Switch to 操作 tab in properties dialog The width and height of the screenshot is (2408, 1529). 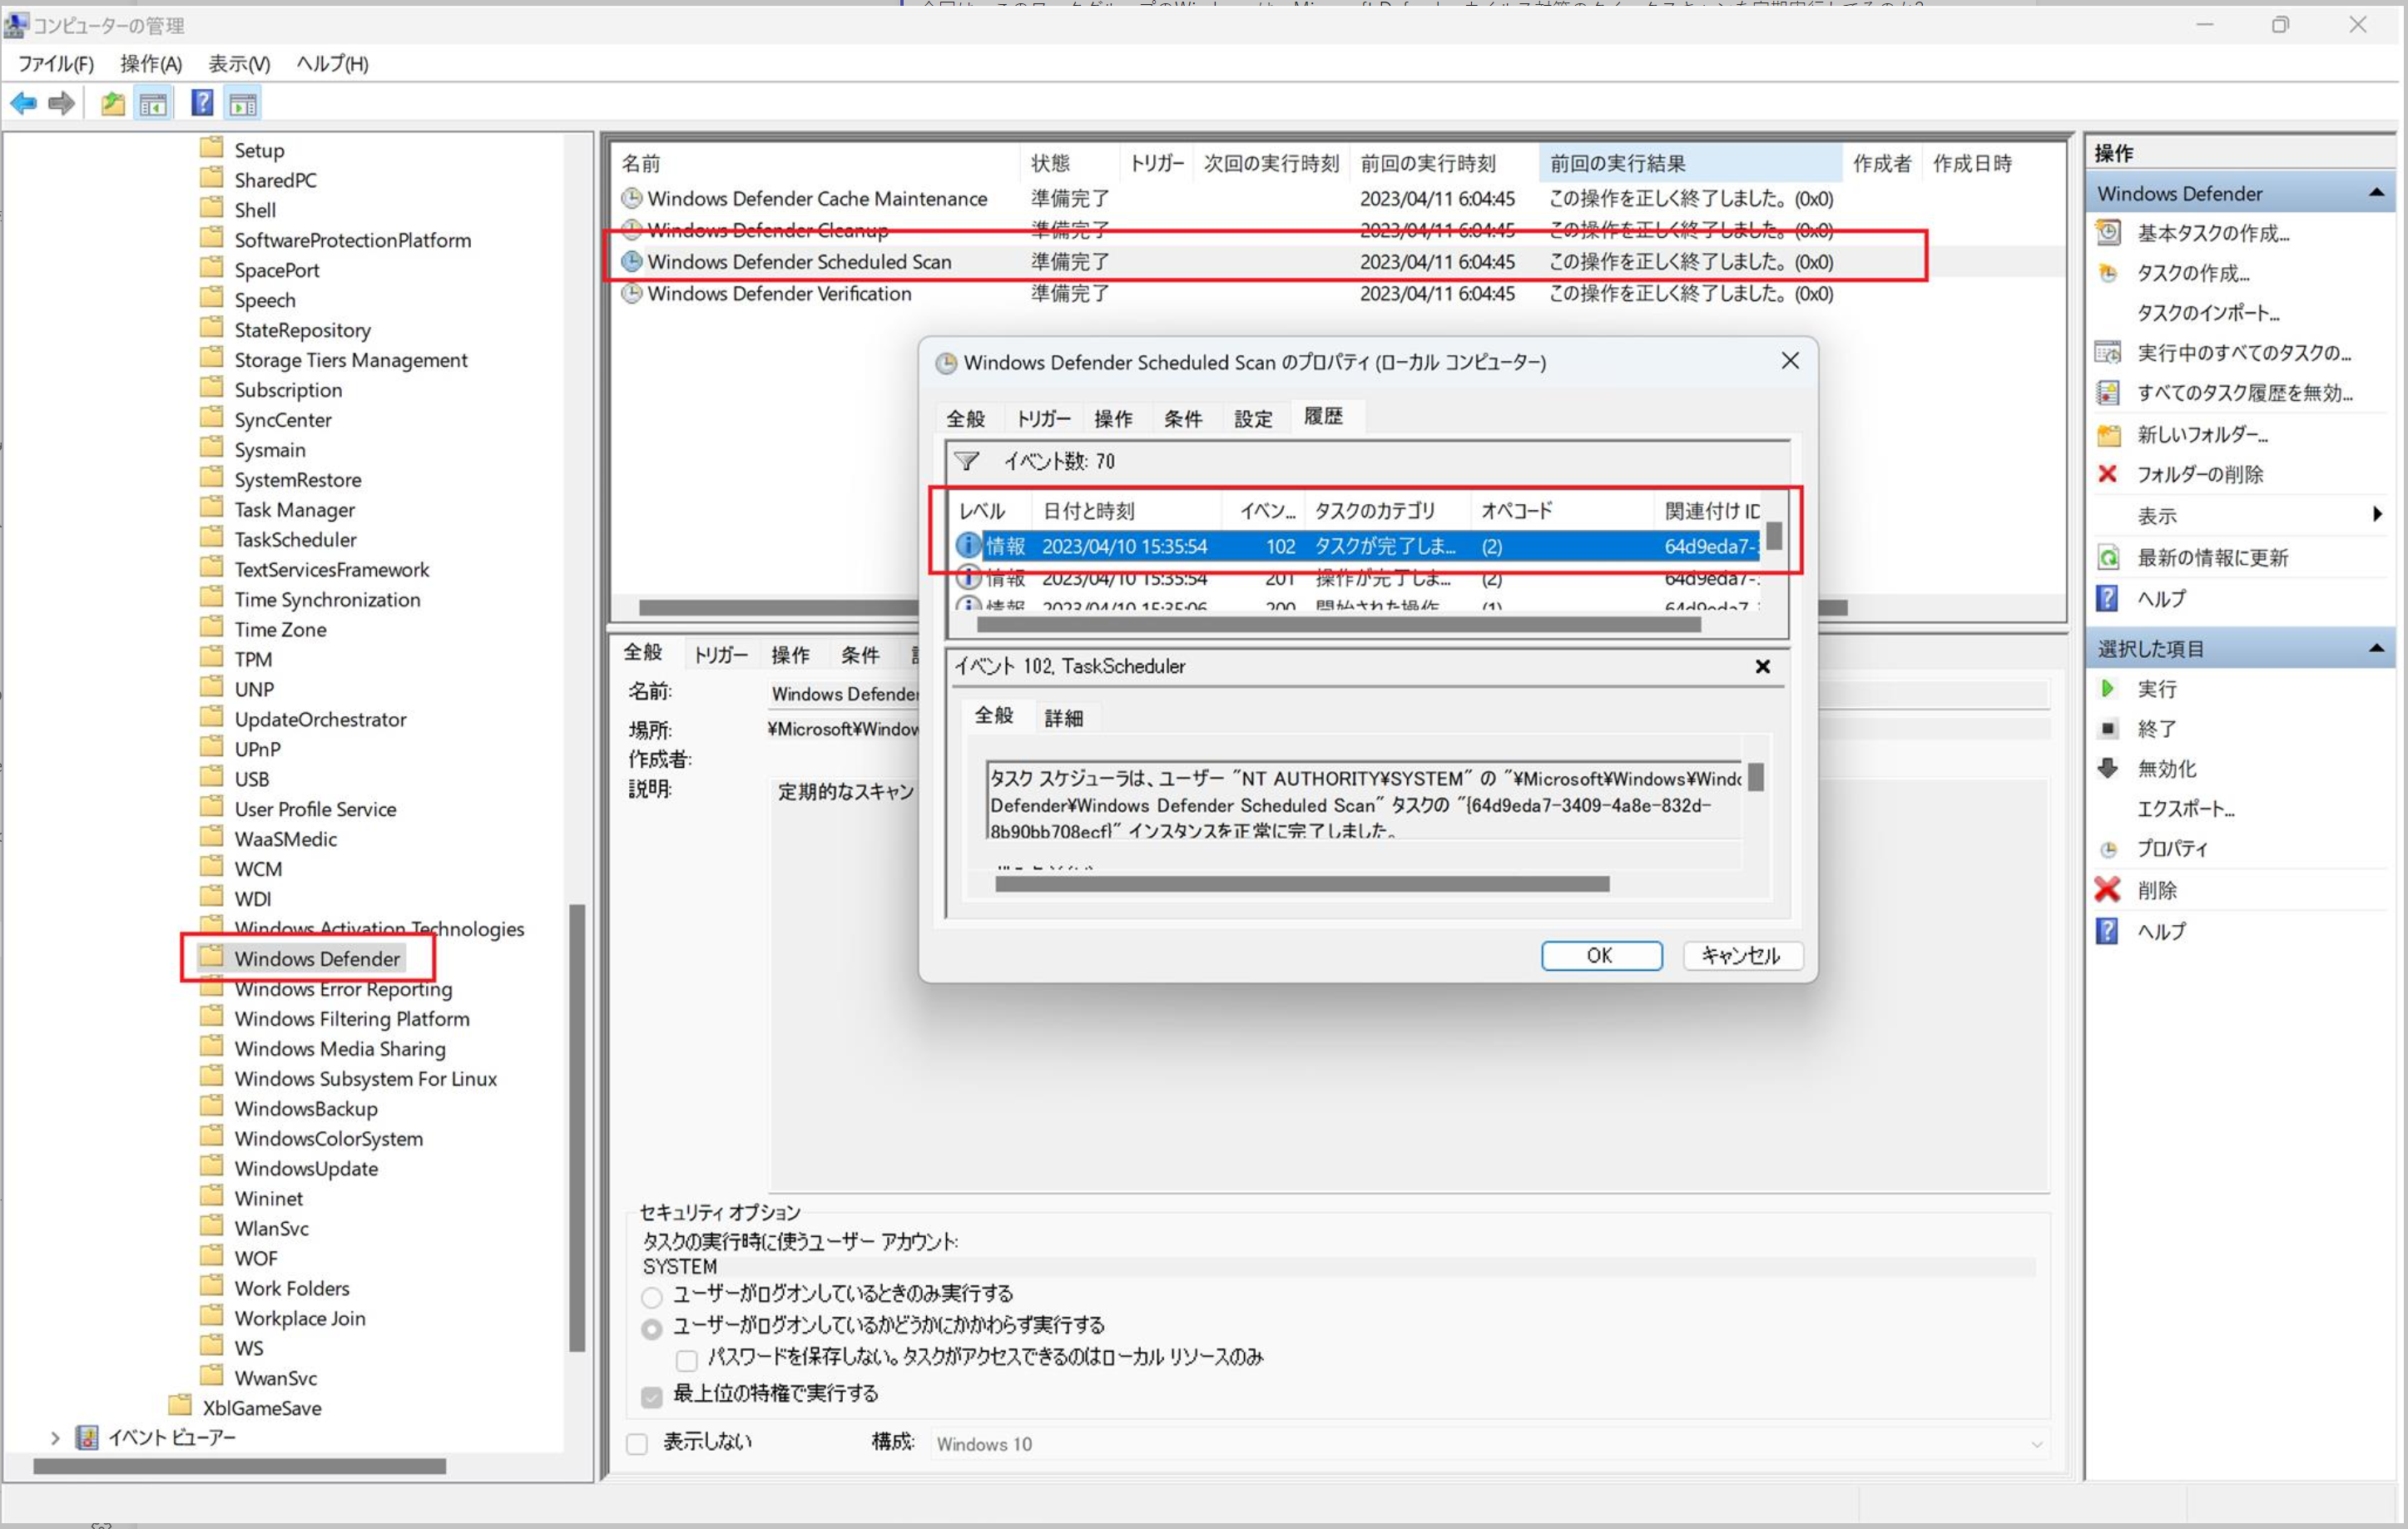click(x=1113, y=418)
